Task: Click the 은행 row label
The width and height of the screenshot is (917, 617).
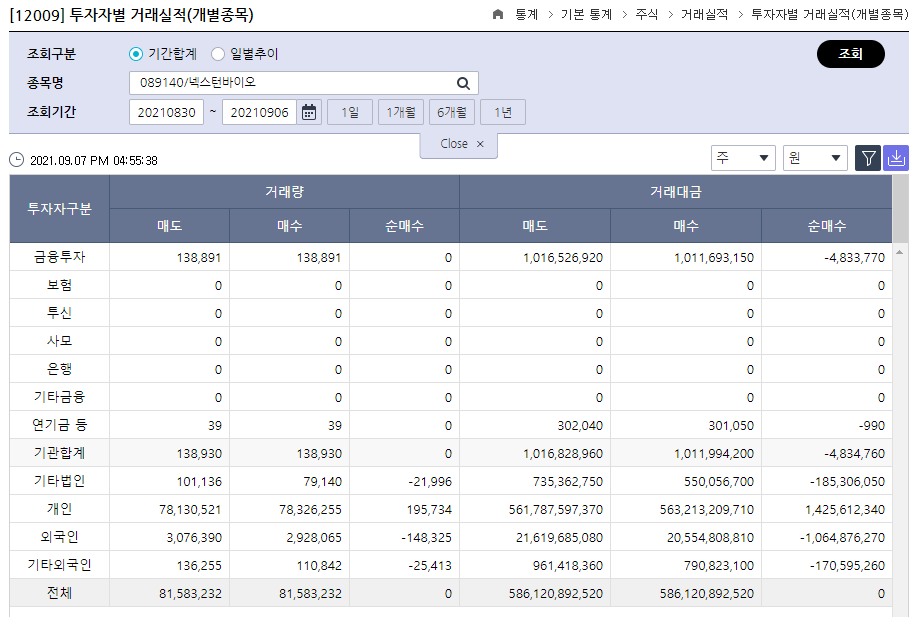Action: click(60, 370)
